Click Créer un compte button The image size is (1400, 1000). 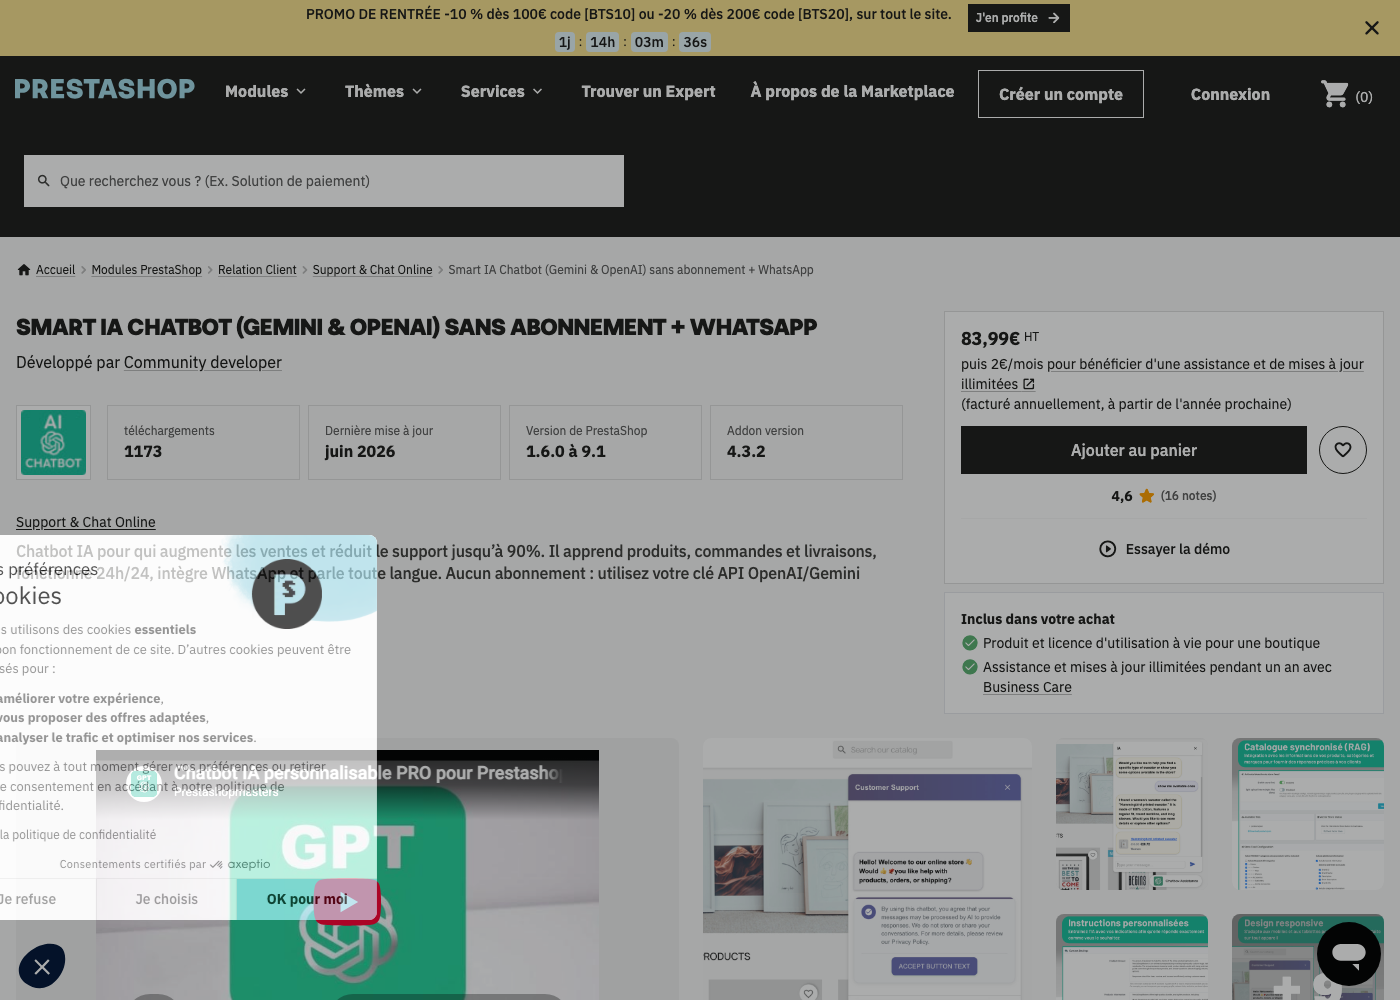(x=1061, y=94)
